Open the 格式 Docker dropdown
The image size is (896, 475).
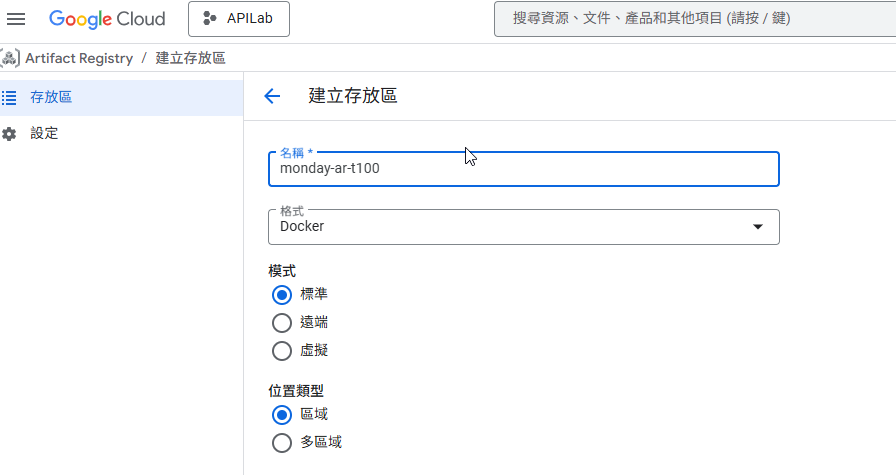click(523, 227)
